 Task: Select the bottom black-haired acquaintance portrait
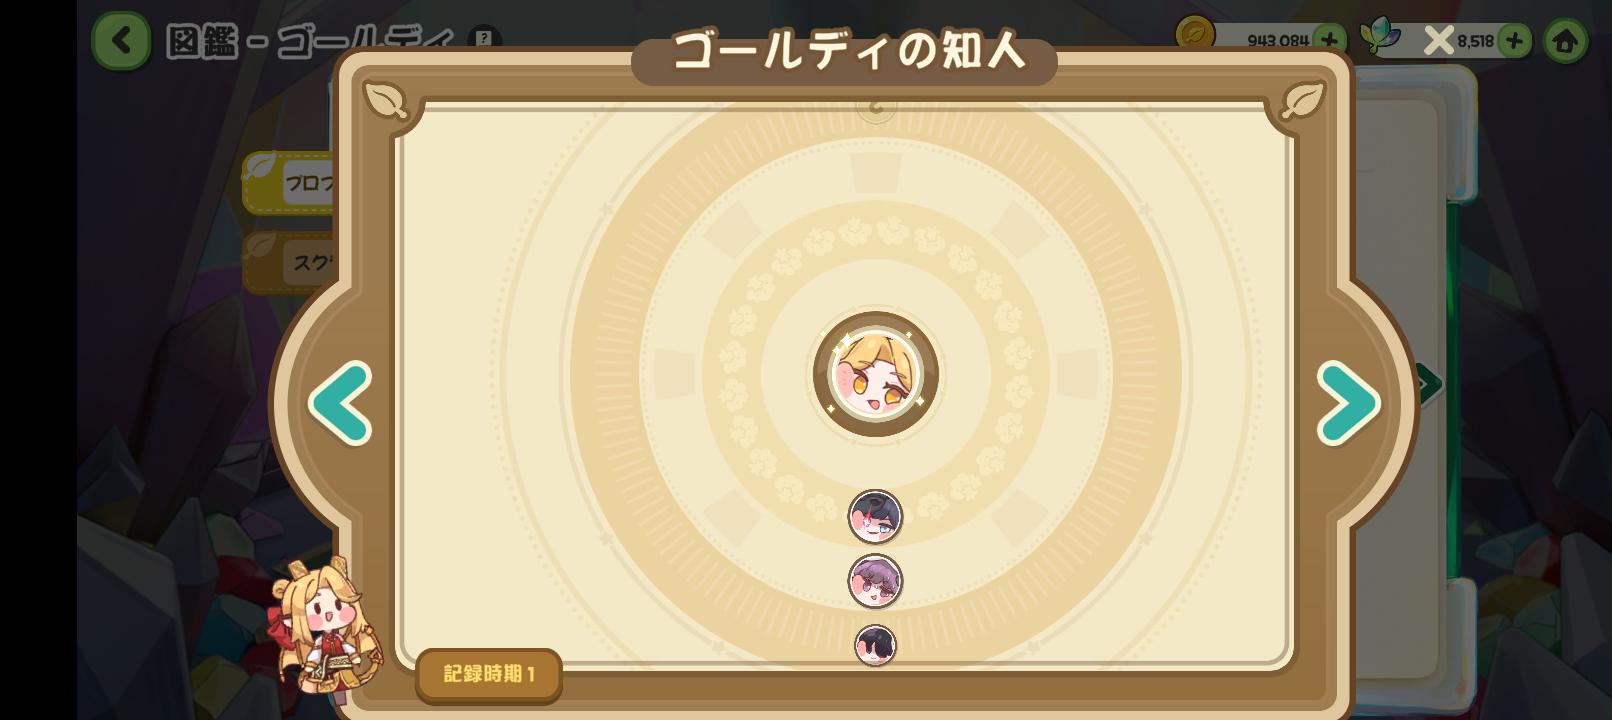pyautogui.click(x=875, y=645)
